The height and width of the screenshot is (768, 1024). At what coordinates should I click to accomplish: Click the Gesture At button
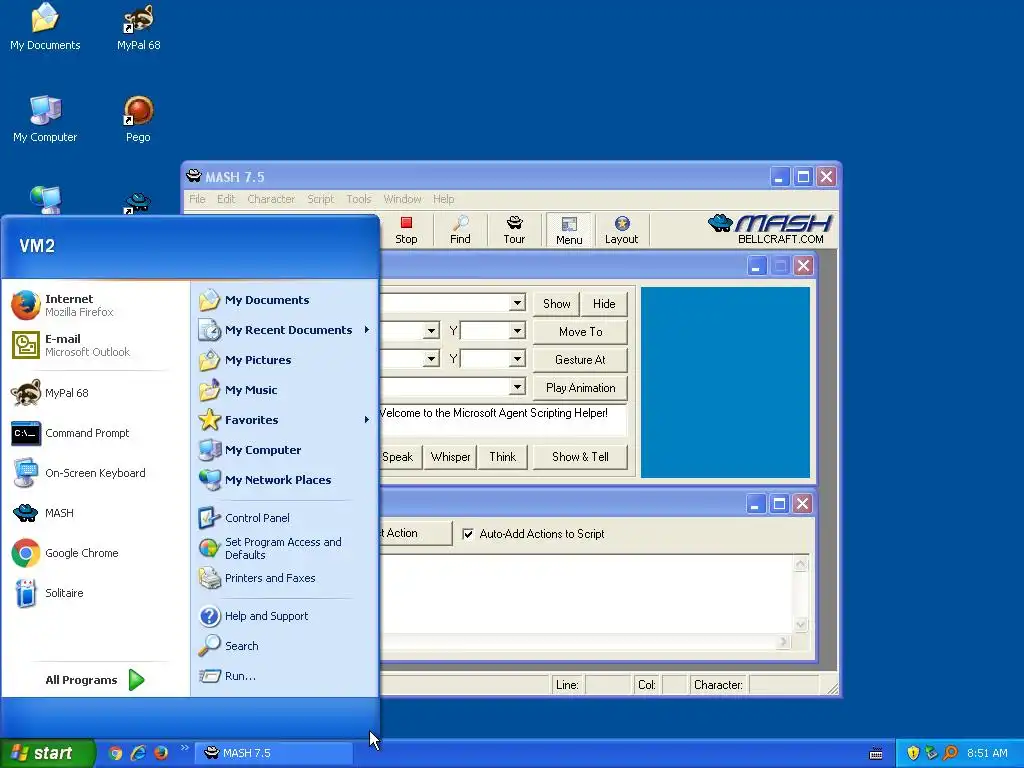[x=581, y=360]
